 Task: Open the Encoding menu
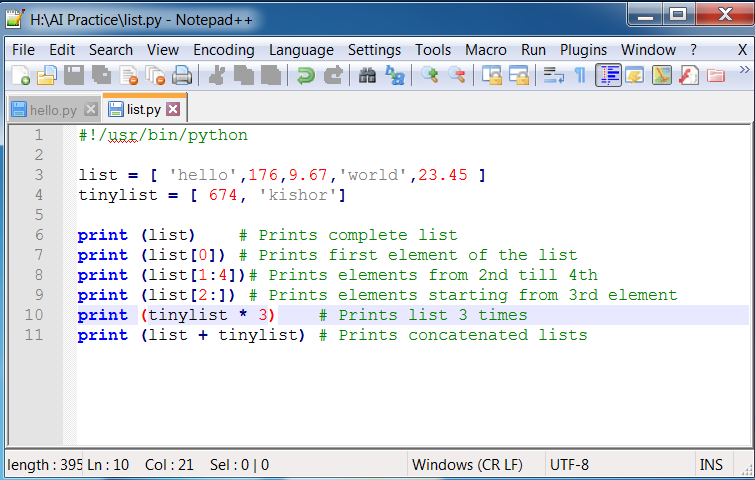click(x=224, y=50)
